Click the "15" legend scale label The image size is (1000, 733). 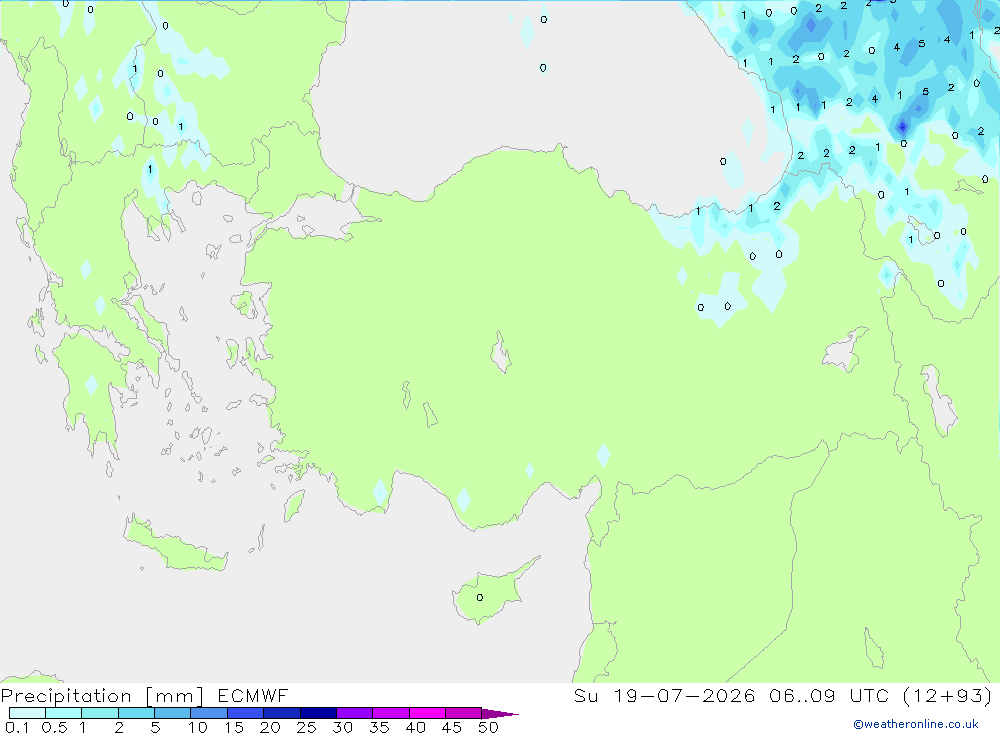coord(234,727)
